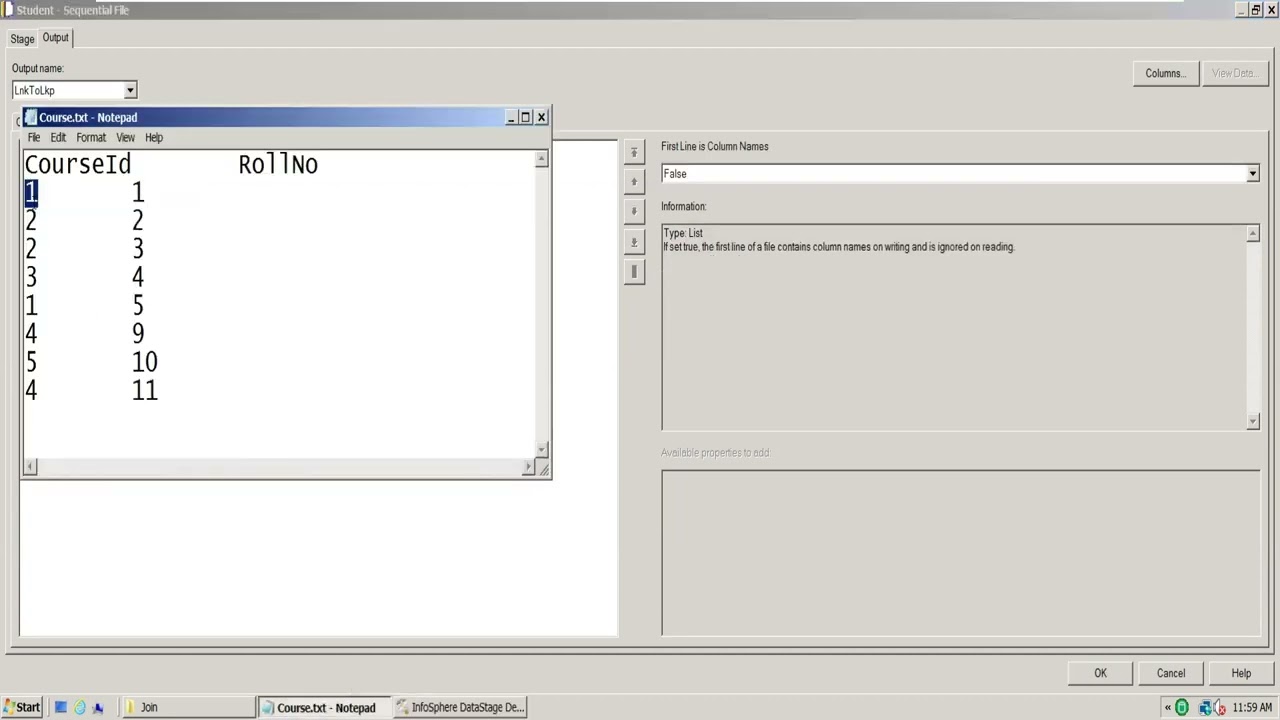Click the move-to-top arrow button
The image size is (1280, 720).
(634, 152)
